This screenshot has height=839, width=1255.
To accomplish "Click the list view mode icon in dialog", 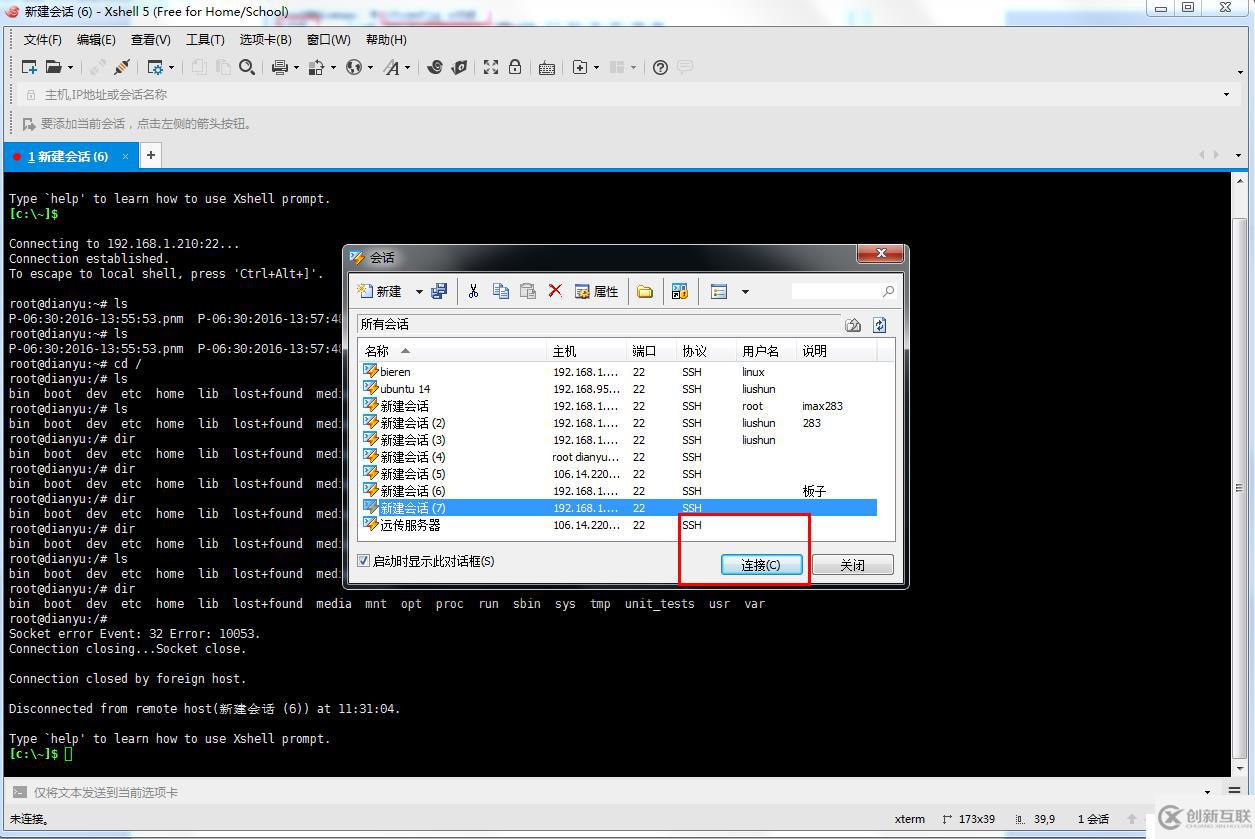I will (719, 291).
